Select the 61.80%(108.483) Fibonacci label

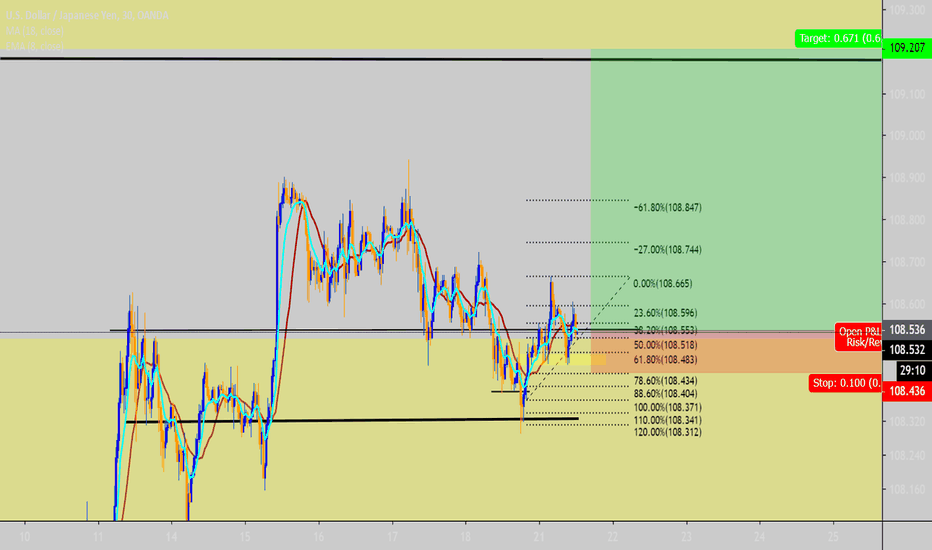click(665, 360)
